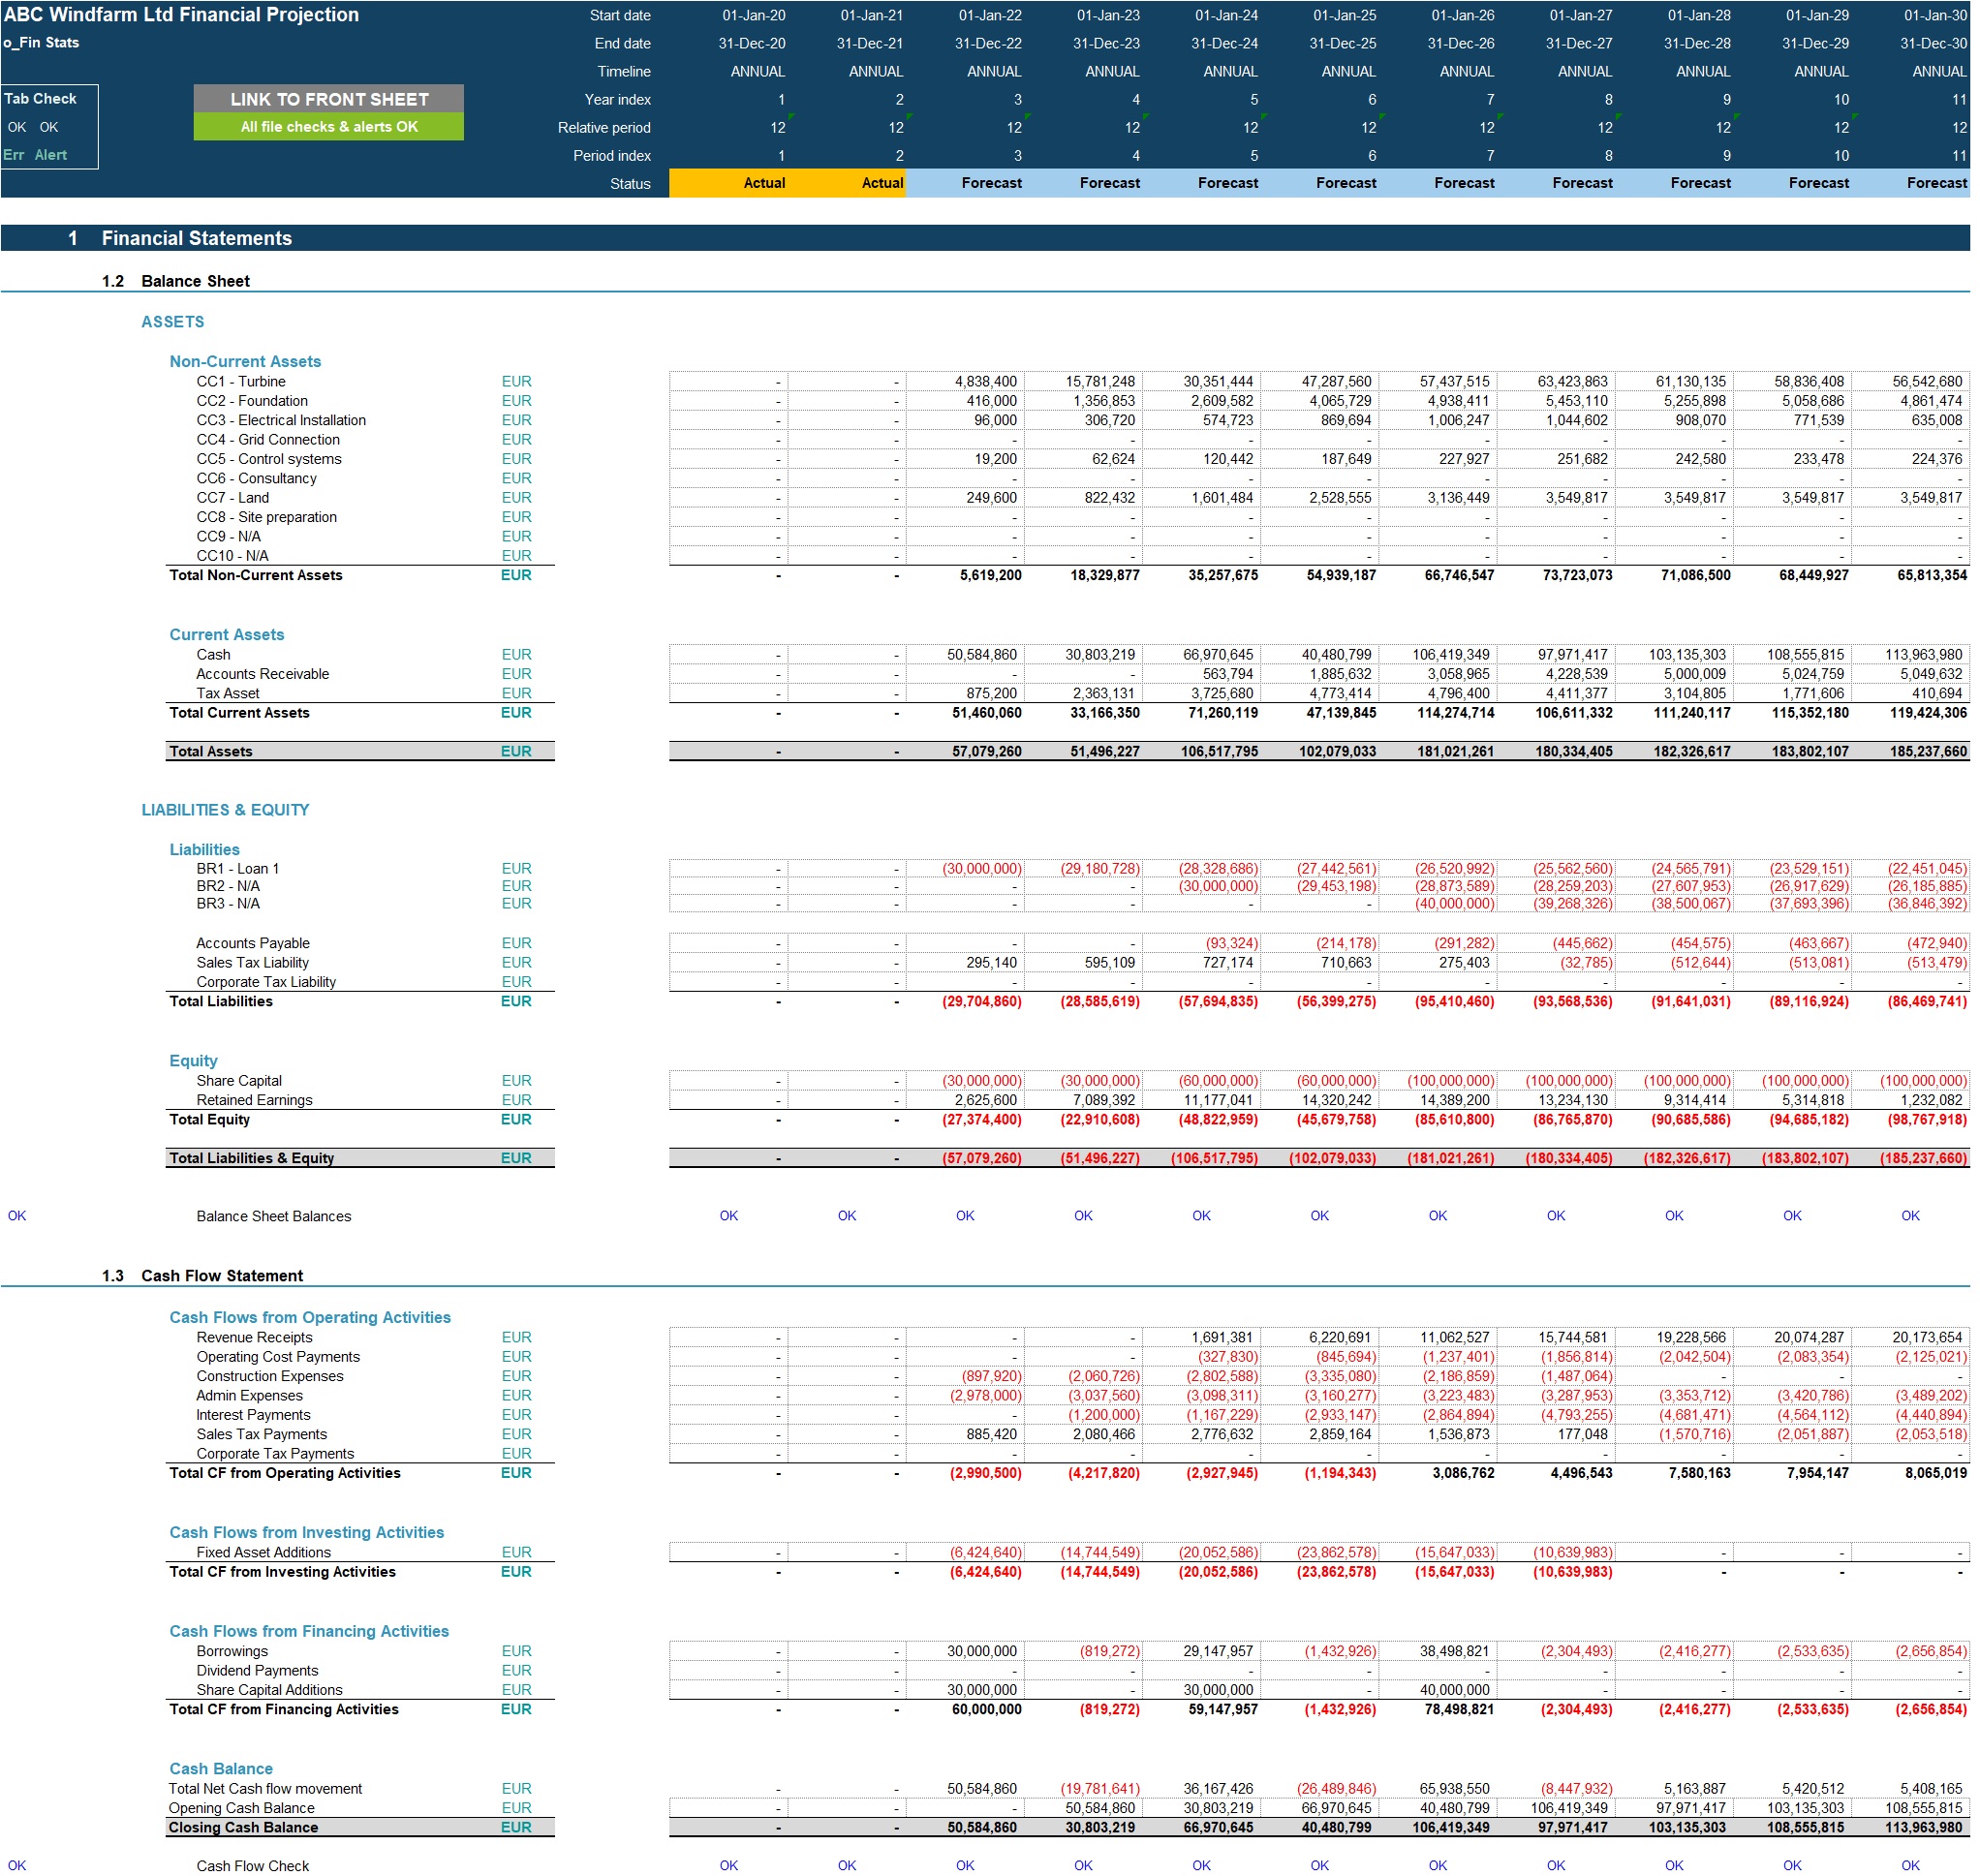Select the LIABILITIES & EQUITY heading
This screenshot has width=1980, height=1876.
pyautogui.click(x=225, y=810)
